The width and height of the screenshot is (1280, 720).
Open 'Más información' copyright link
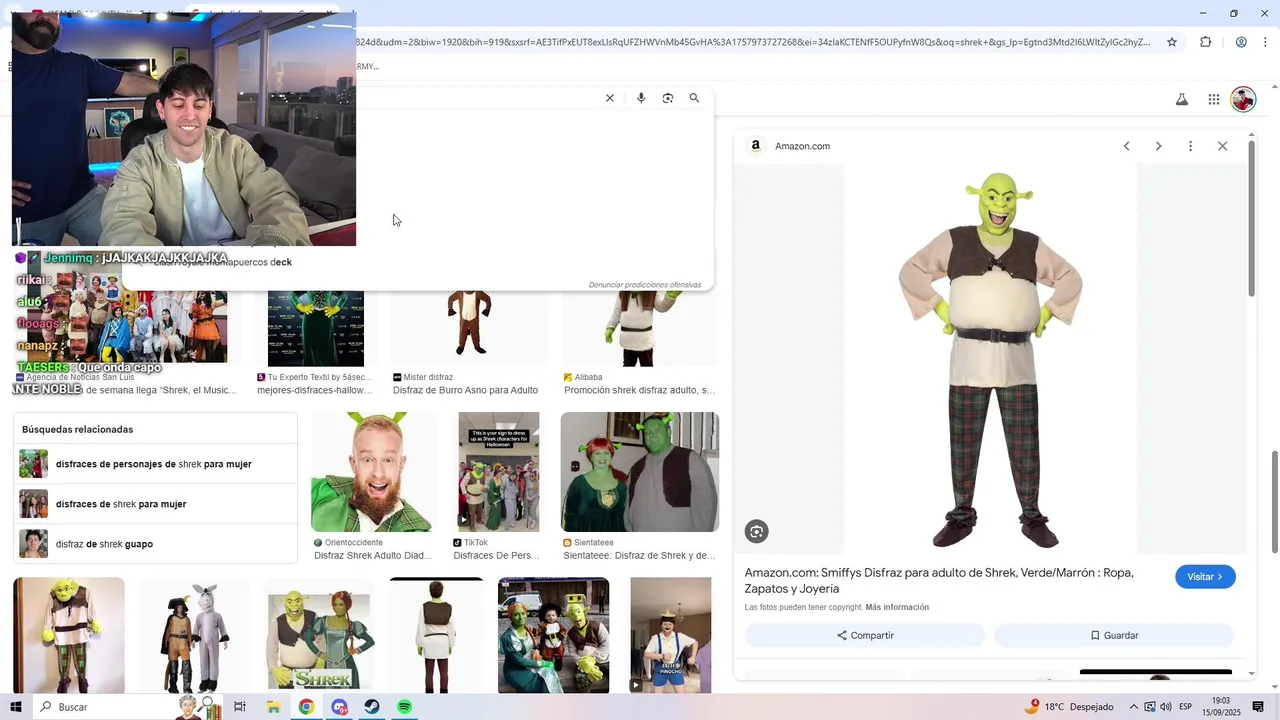click(x=897, y=607)
